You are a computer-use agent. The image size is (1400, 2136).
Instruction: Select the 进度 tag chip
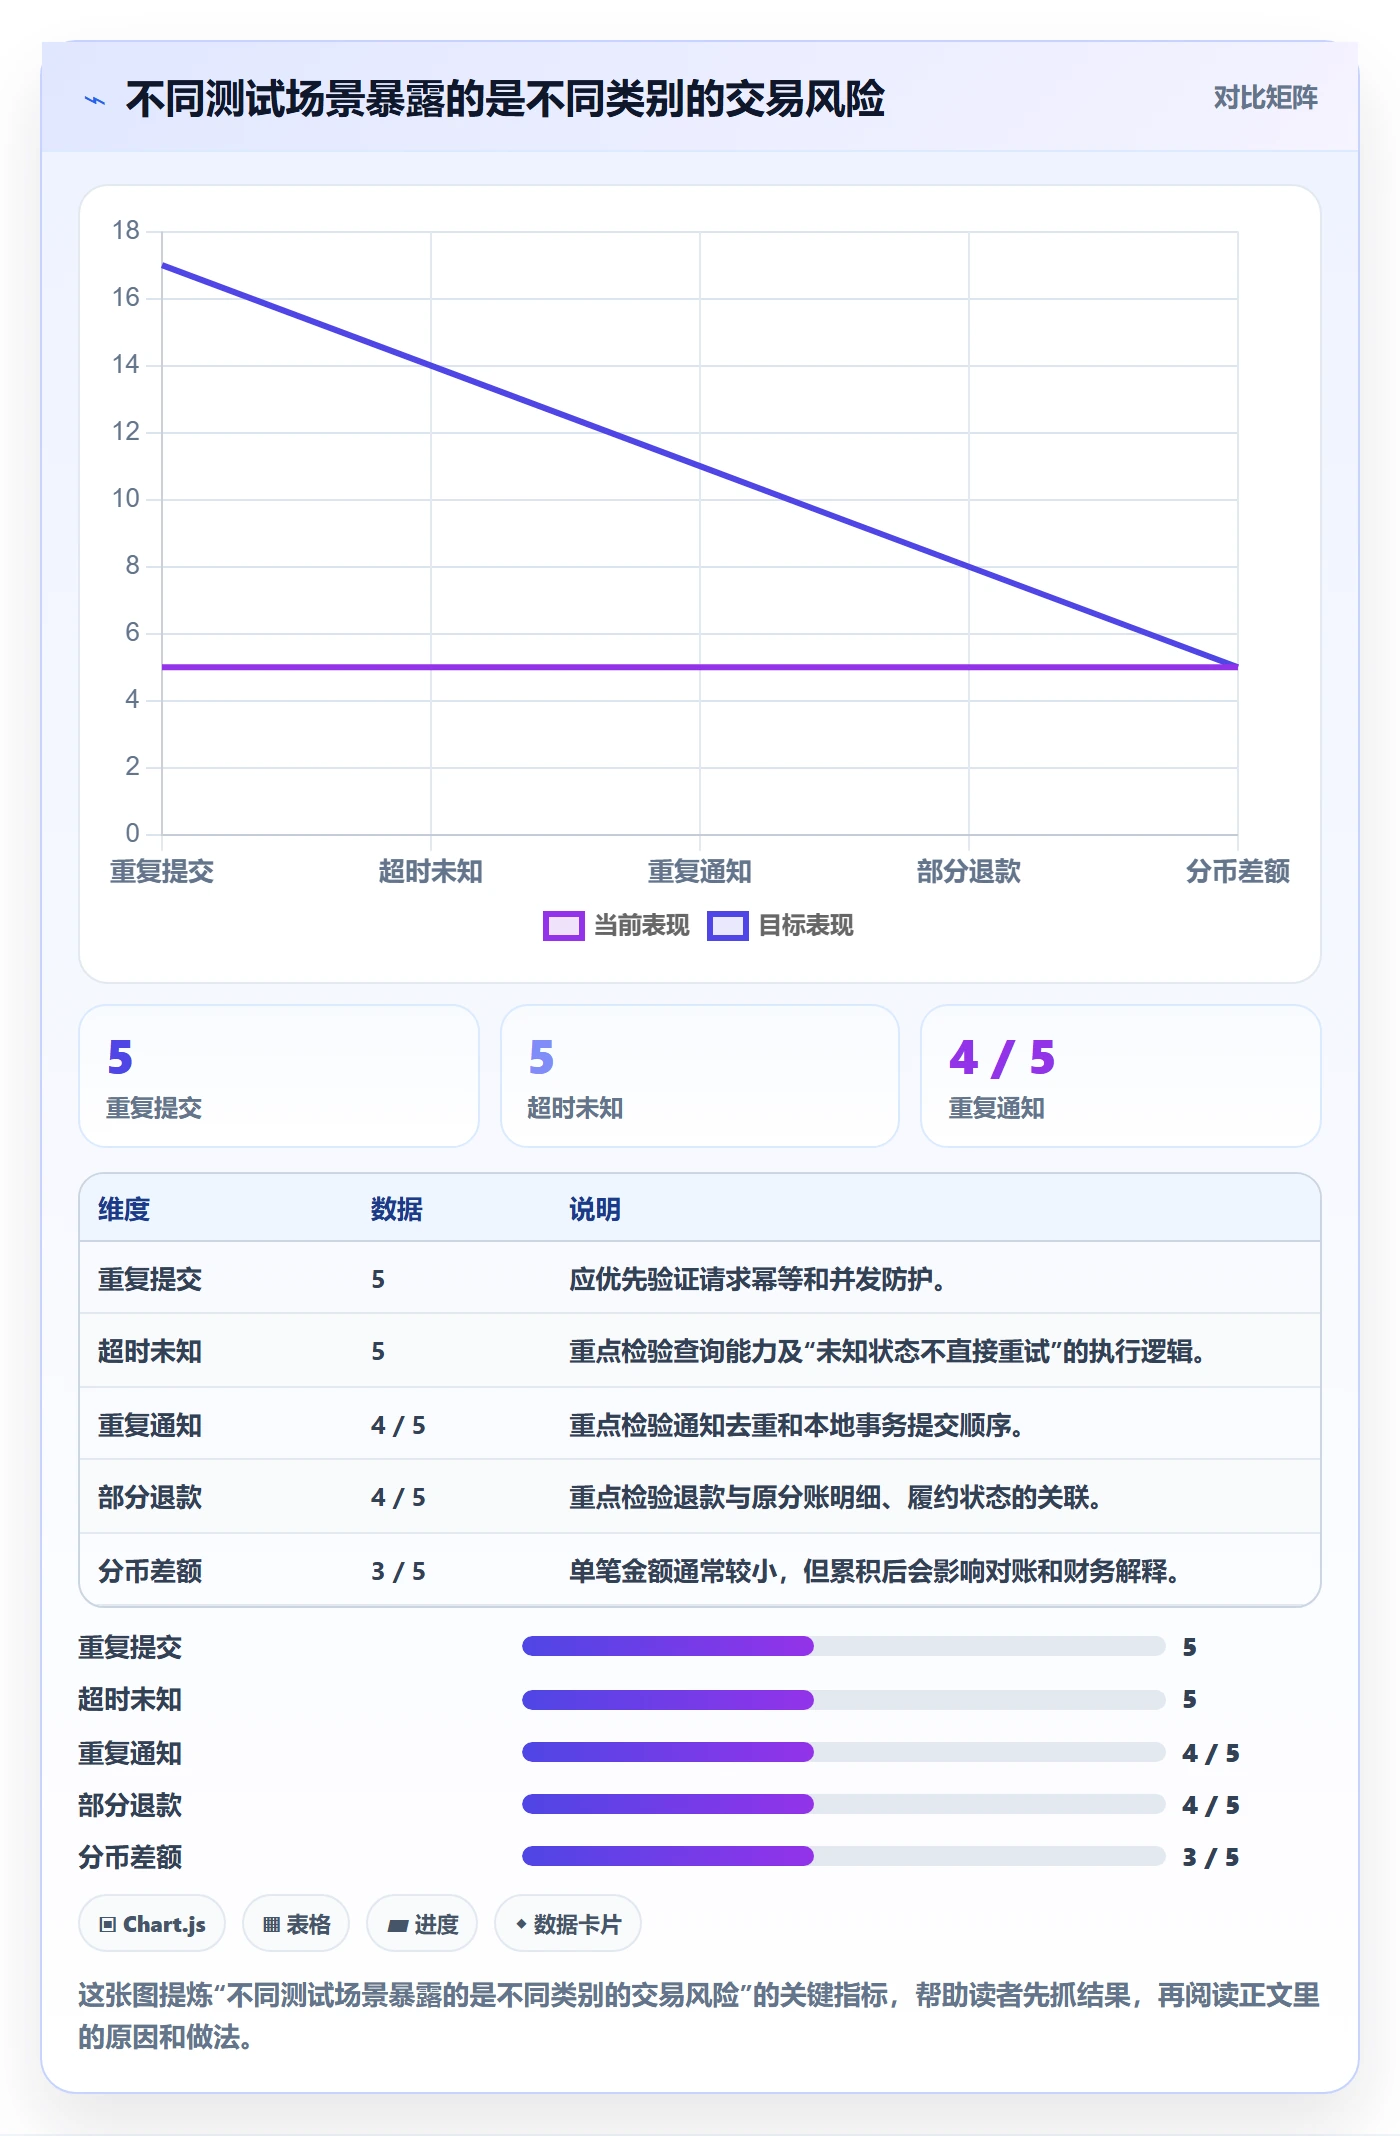tap(422, 1924)
